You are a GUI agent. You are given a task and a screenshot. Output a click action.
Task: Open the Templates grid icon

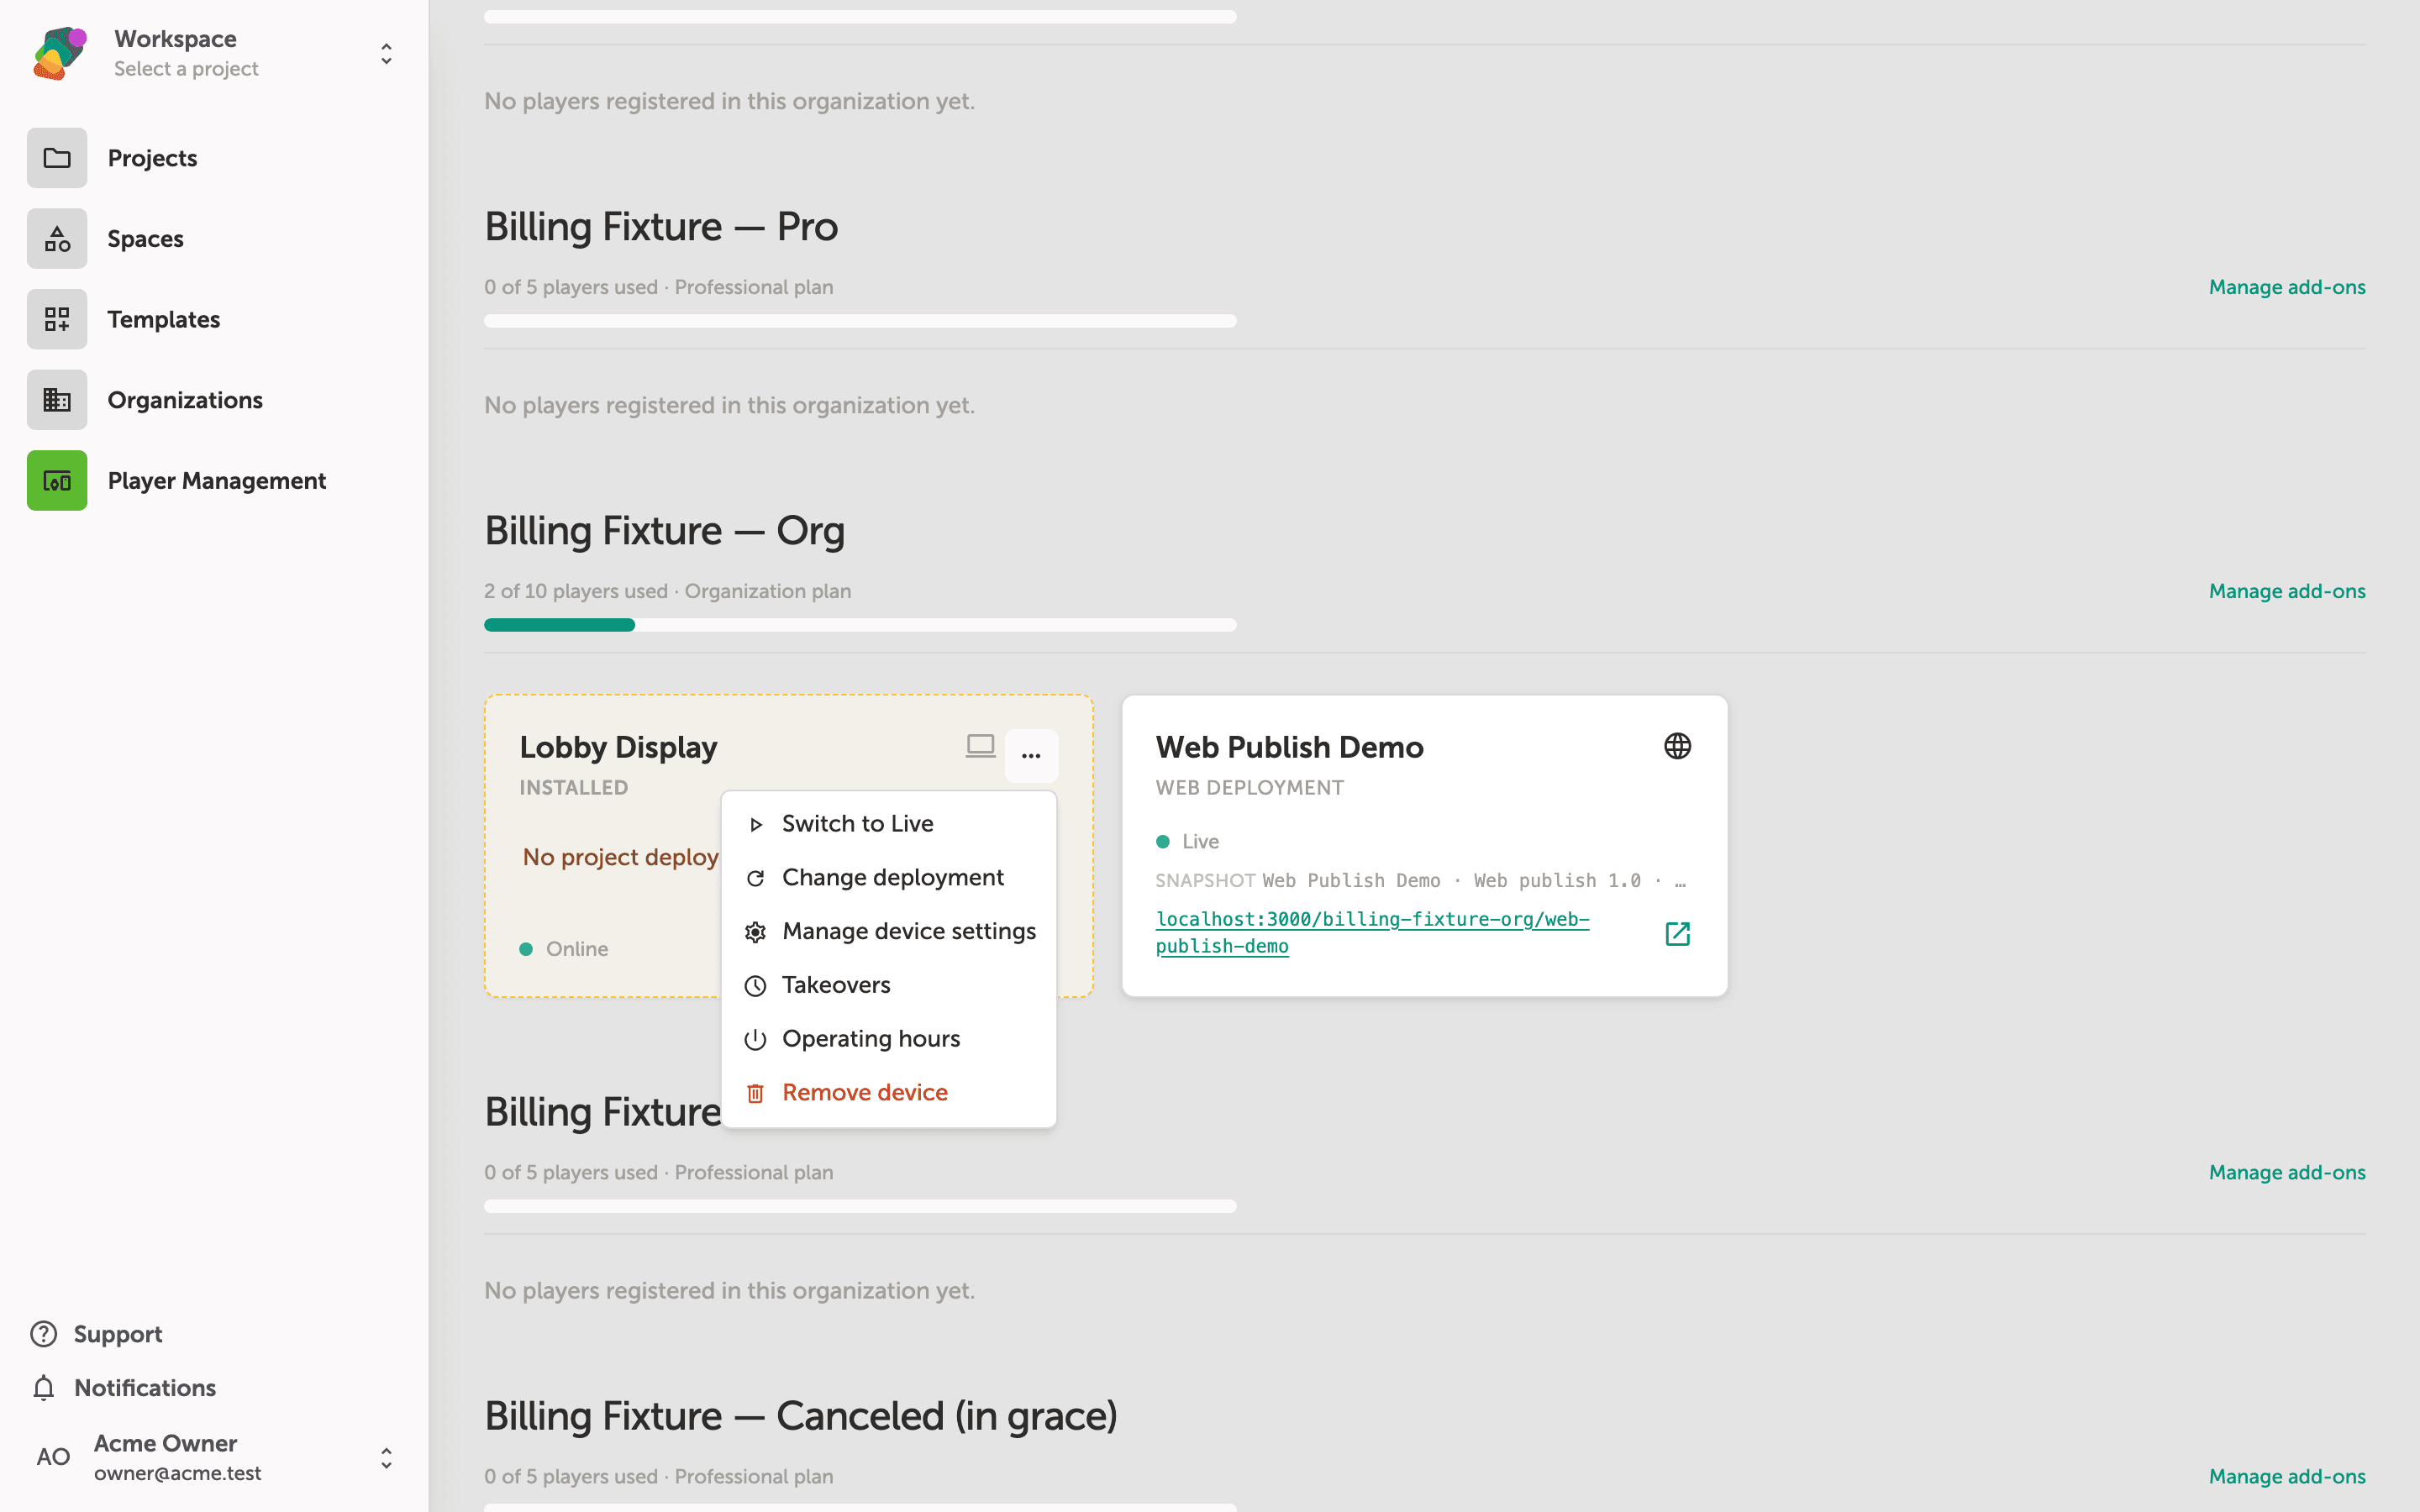coord(57,319)
